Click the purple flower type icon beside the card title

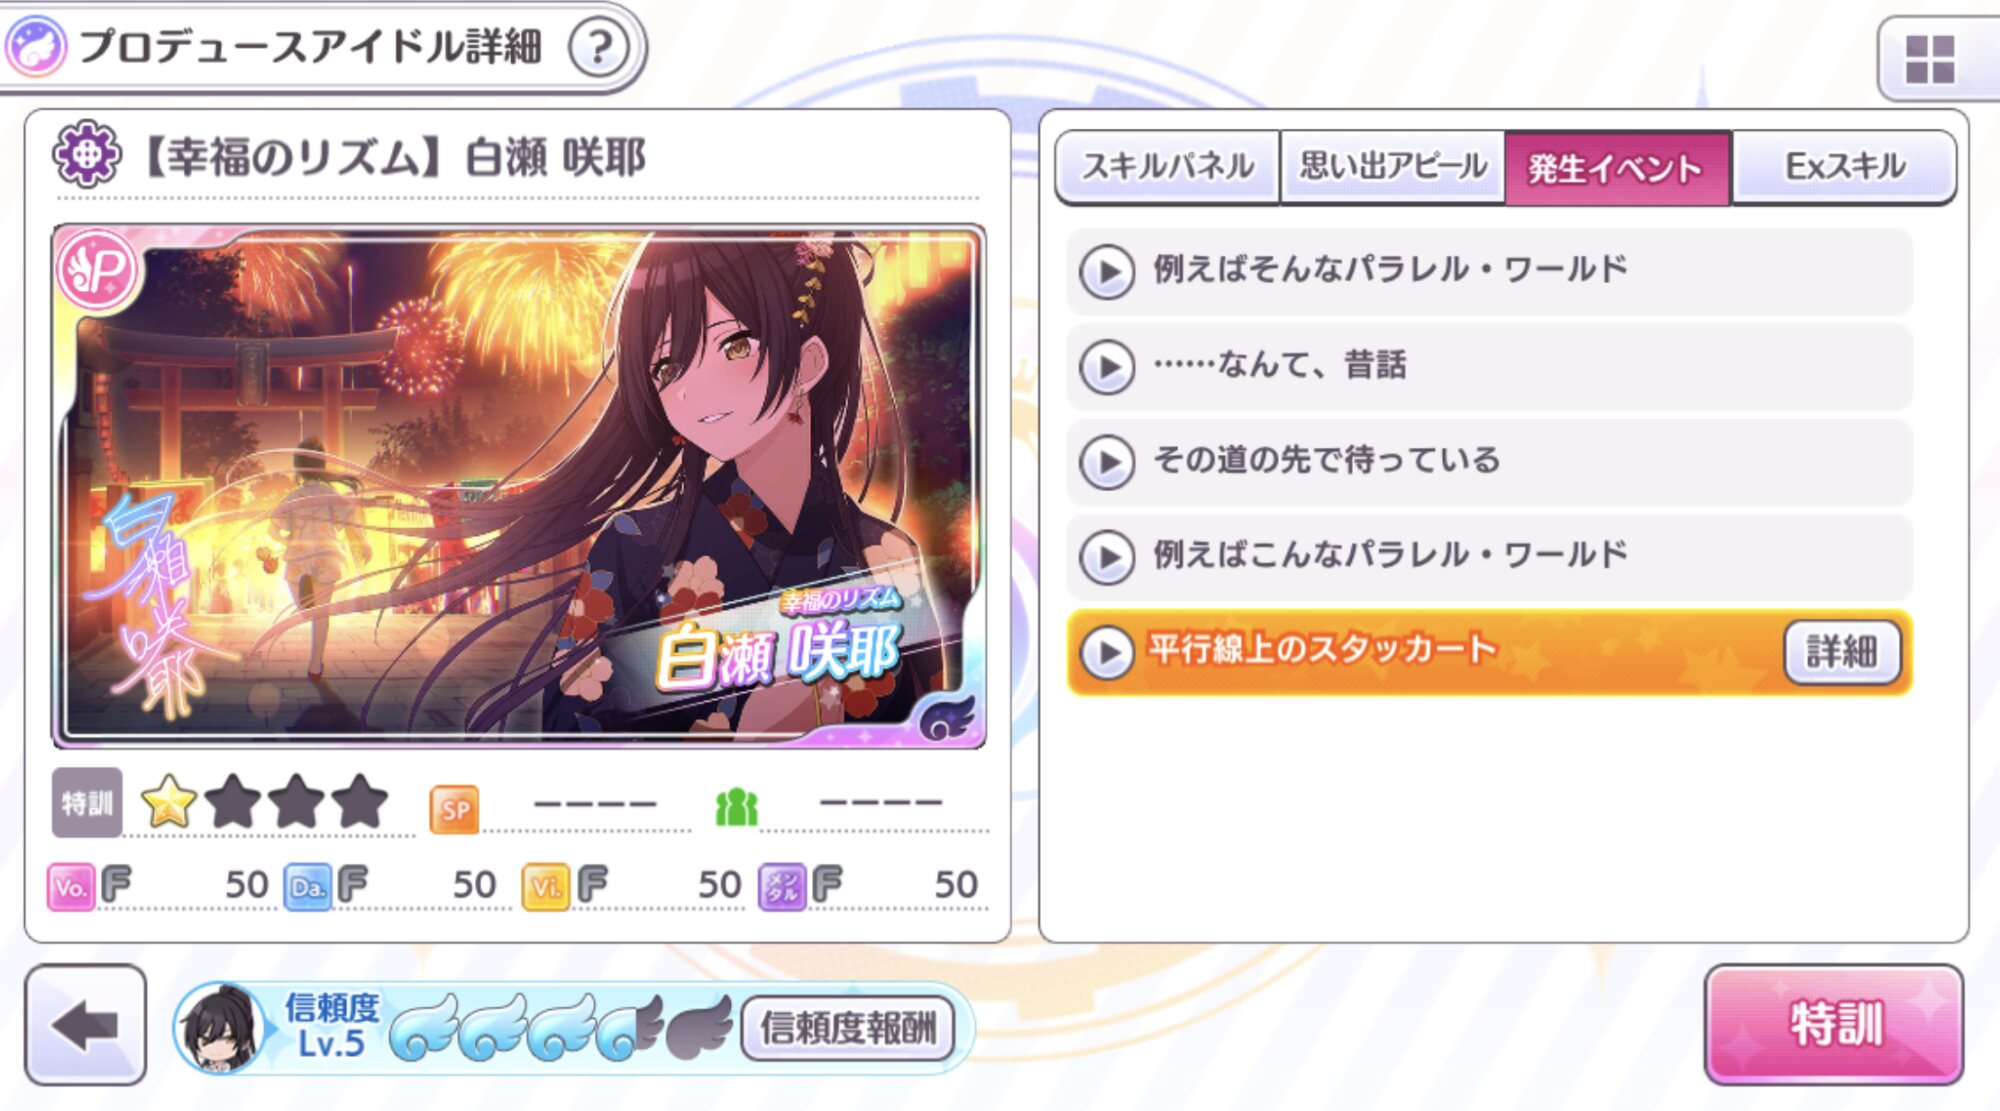(x=87, y=154)
